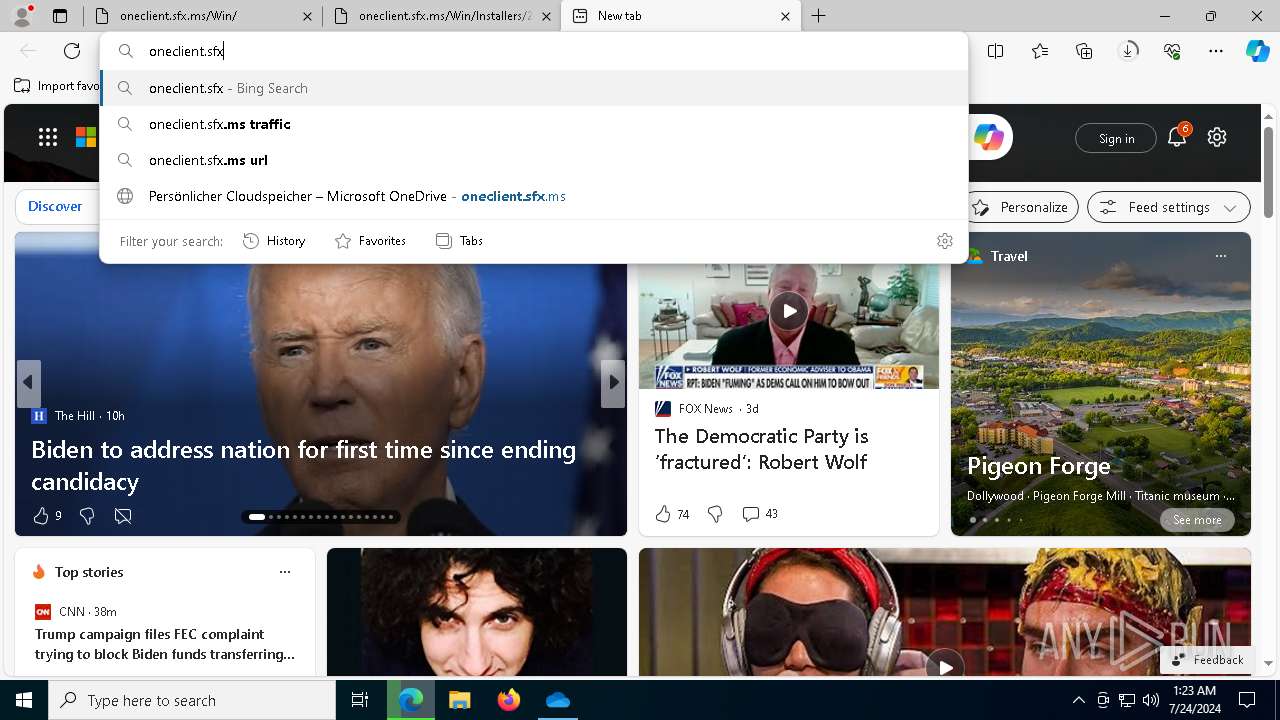The width and height of the screenshot is (1280, 720).
Task: Select the Discover feed tab
Action: point(55,206)
